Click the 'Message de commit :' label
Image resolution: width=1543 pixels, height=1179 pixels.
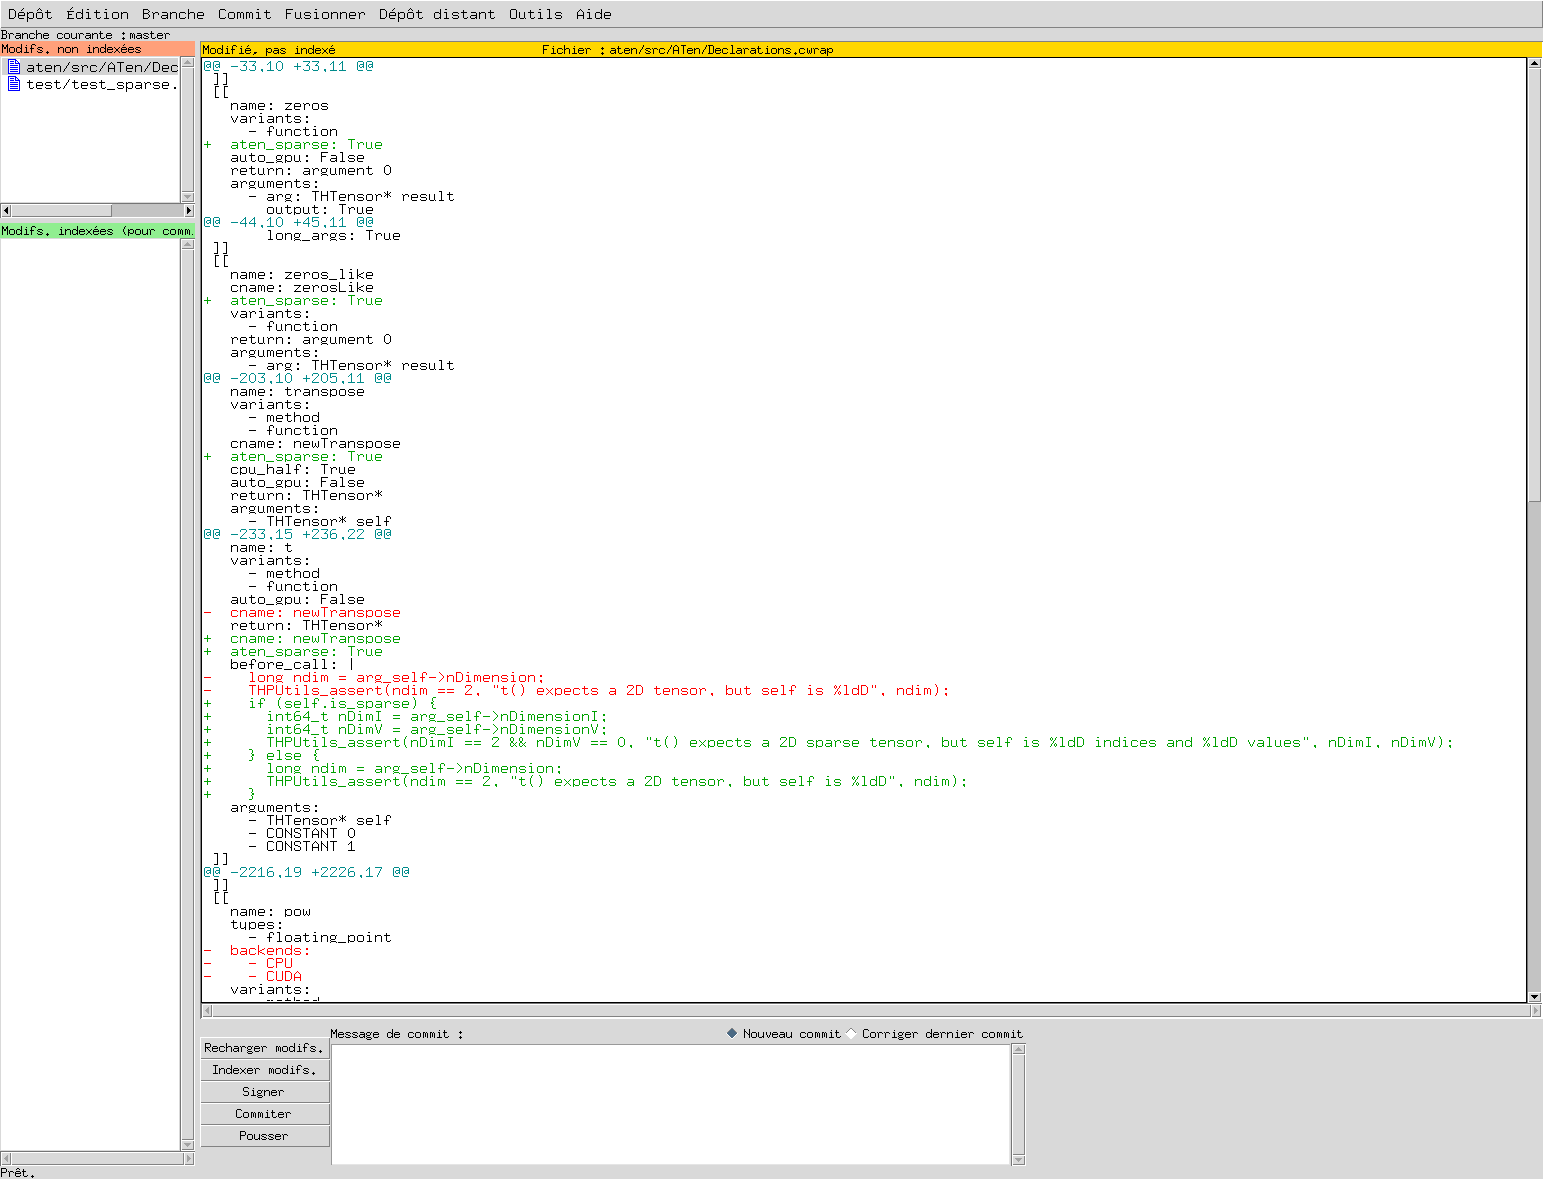pos(397,1034)
